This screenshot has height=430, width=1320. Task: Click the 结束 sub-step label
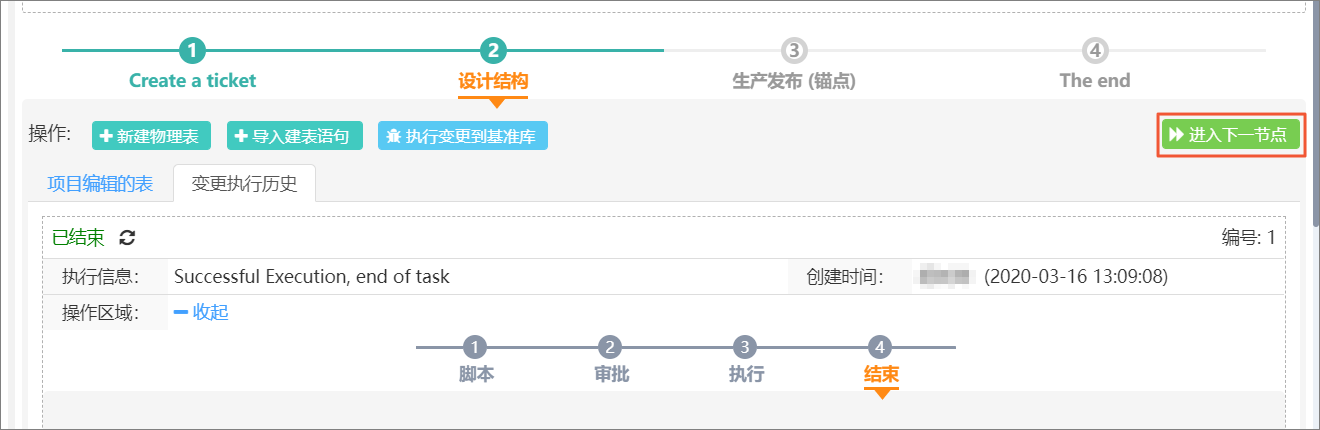coord(881,375)
